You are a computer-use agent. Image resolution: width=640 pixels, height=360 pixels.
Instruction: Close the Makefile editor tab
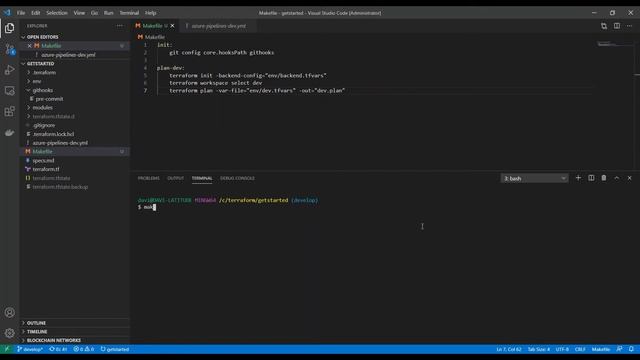tap(172, 26)
